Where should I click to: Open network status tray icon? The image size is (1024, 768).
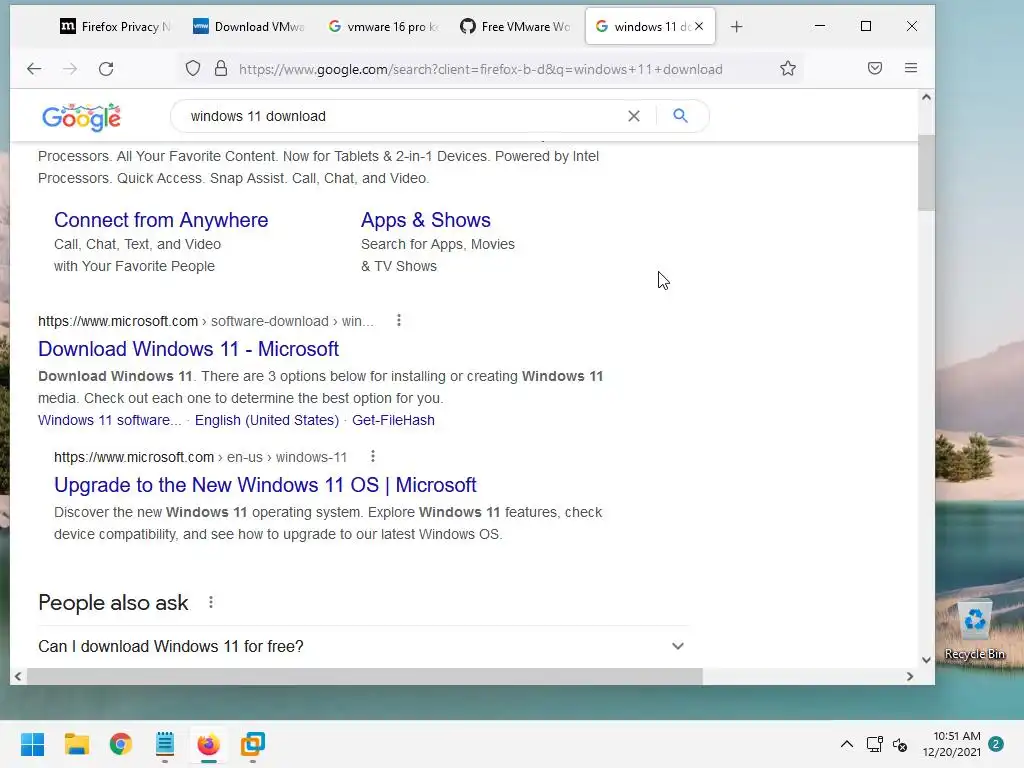(874, 744)
